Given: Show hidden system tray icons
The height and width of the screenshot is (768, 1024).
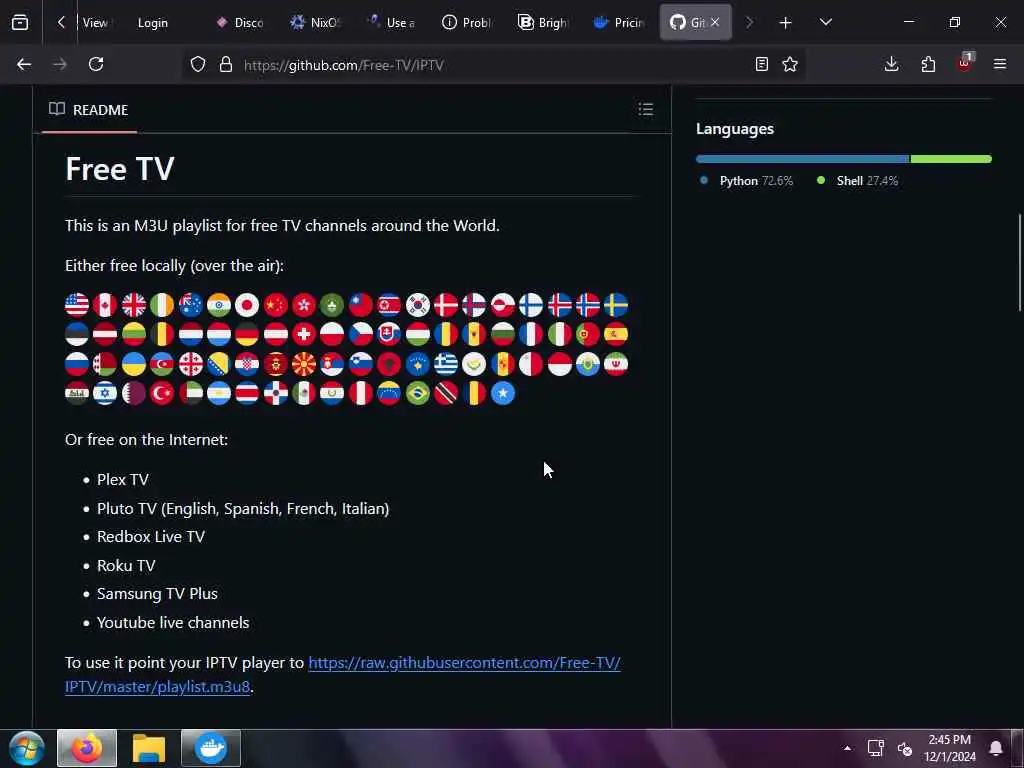Looking at the screenshot, I should [x=847, y=748].
